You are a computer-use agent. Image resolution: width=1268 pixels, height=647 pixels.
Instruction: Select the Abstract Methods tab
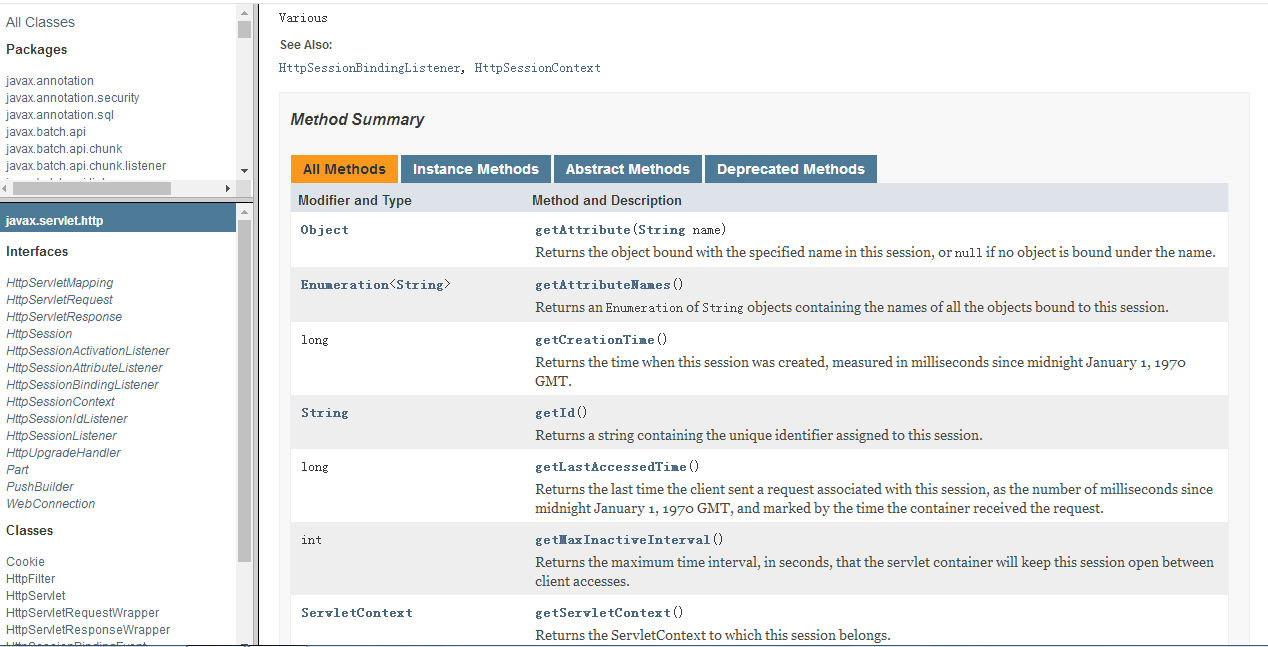coord(627,169)
